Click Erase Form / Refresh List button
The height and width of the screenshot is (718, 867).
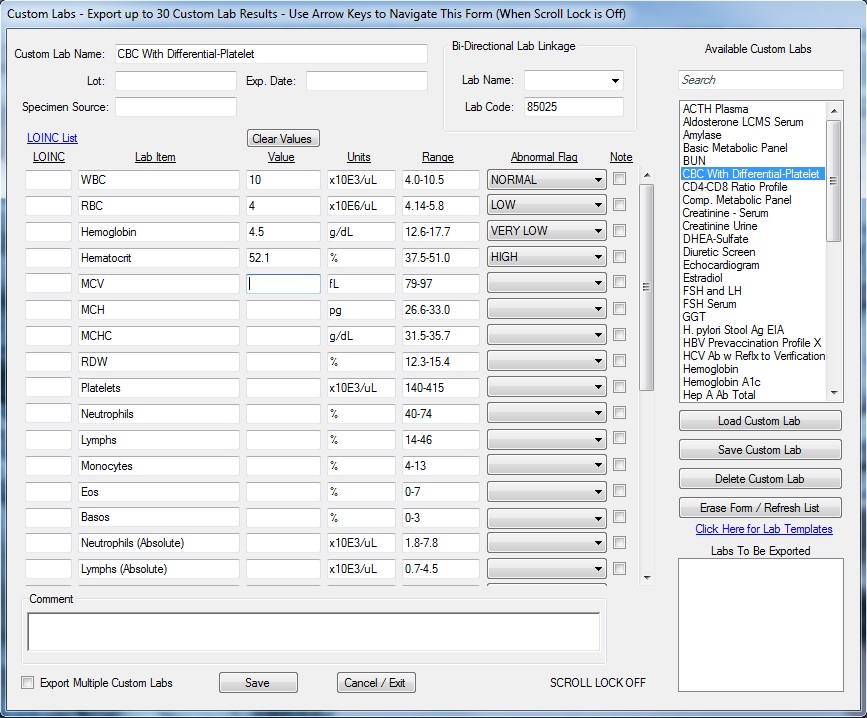point(760,507)
